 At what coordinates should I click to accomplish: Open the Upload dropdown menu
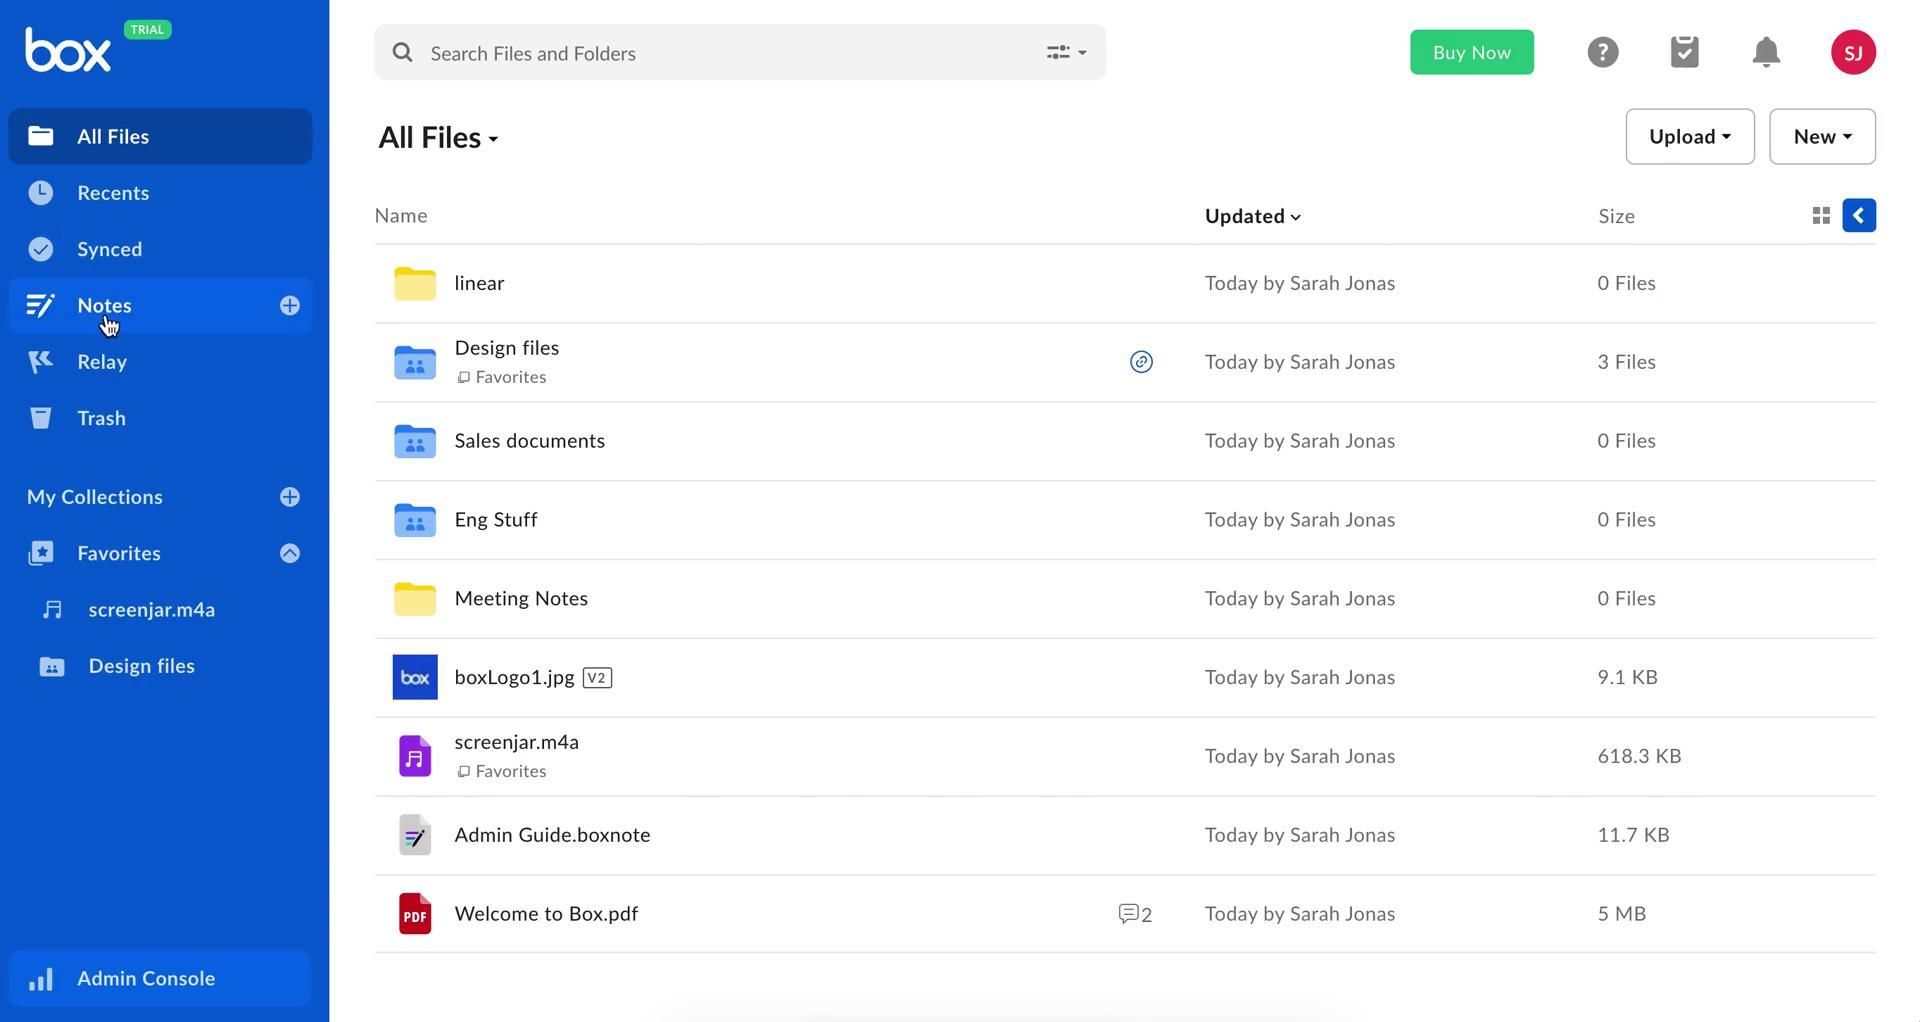coord(1689,137)
